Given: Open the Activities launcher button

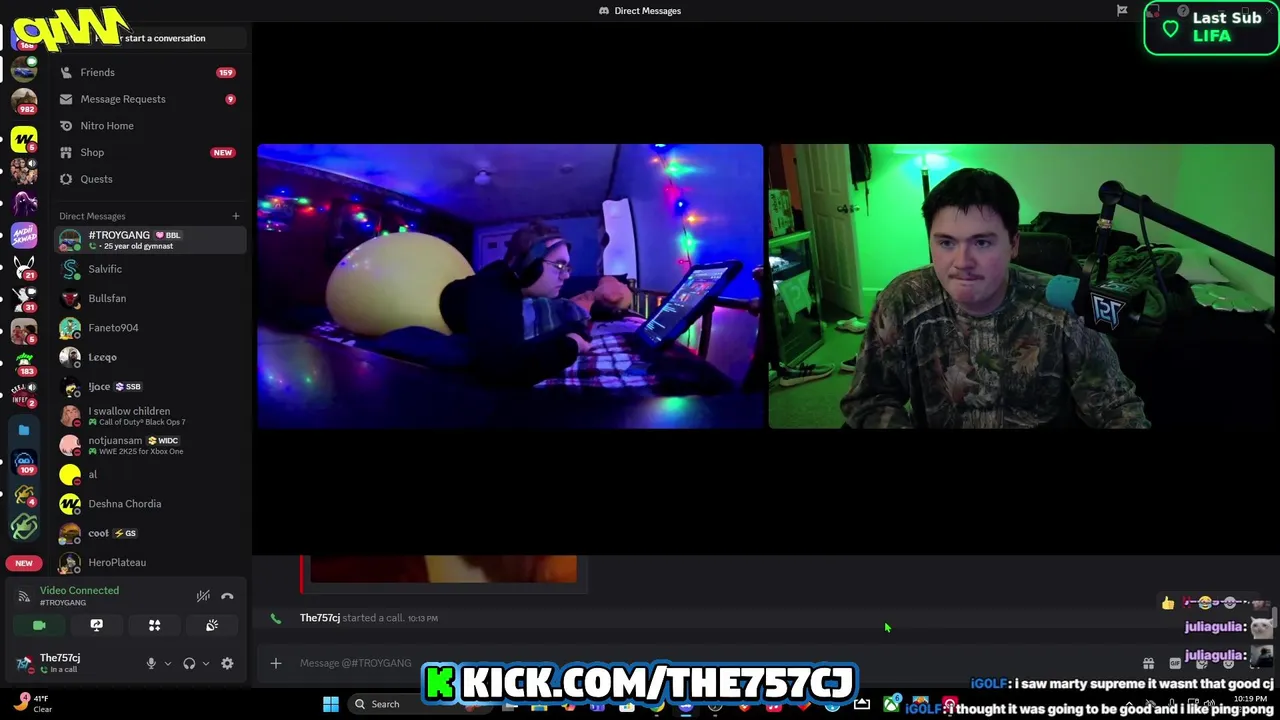Looking at the screenshot, I should pos(154,625).
